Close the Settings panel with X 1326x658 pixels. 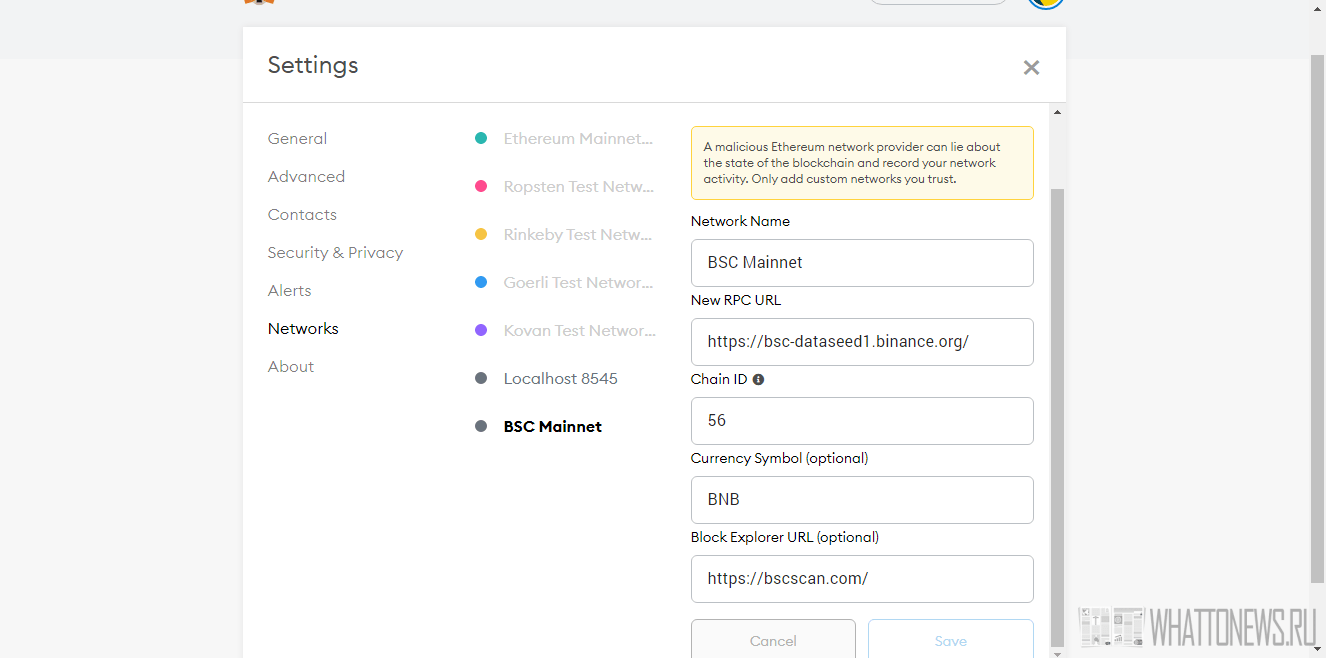[x=1031, y=67]
